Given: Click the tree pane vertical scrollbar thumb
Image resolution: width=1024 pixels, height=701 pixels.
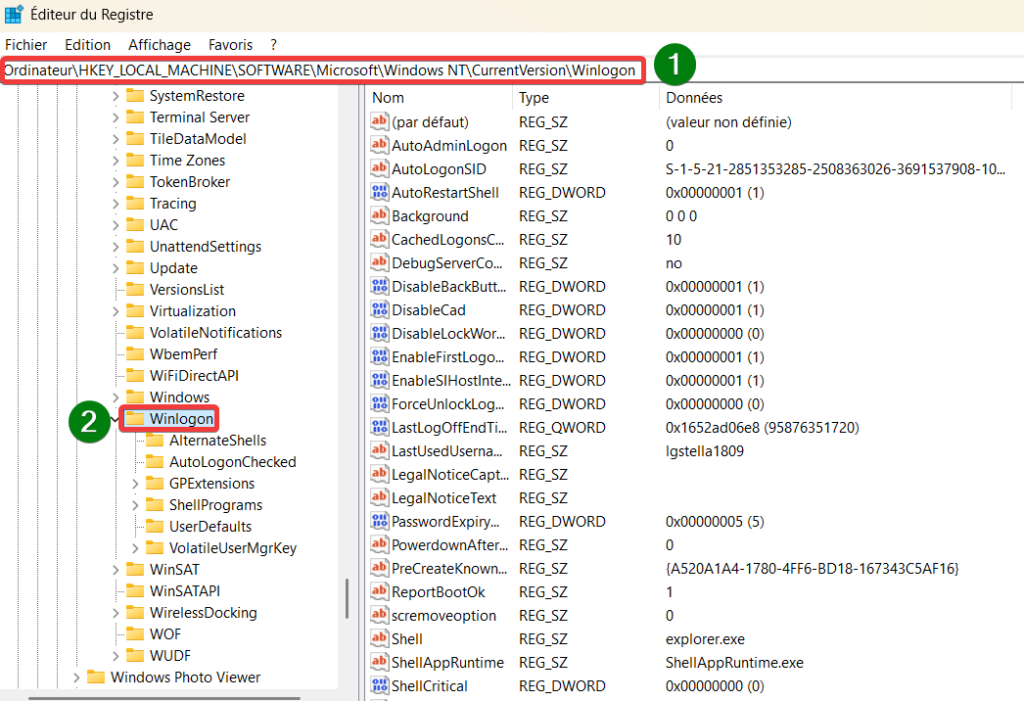Looking at the screenshot, I should tap(347, 598).
